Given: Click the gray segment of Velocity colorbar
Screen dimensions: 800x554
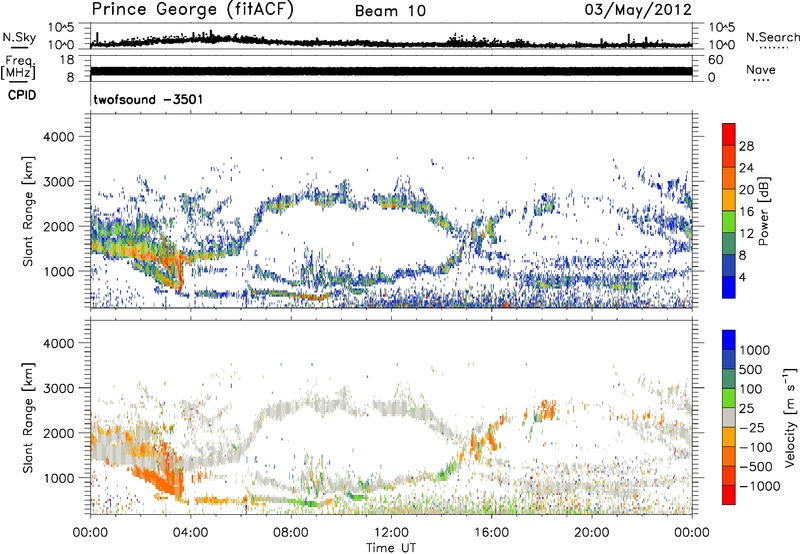Looking at the screenshot, I should pos(729,418).
